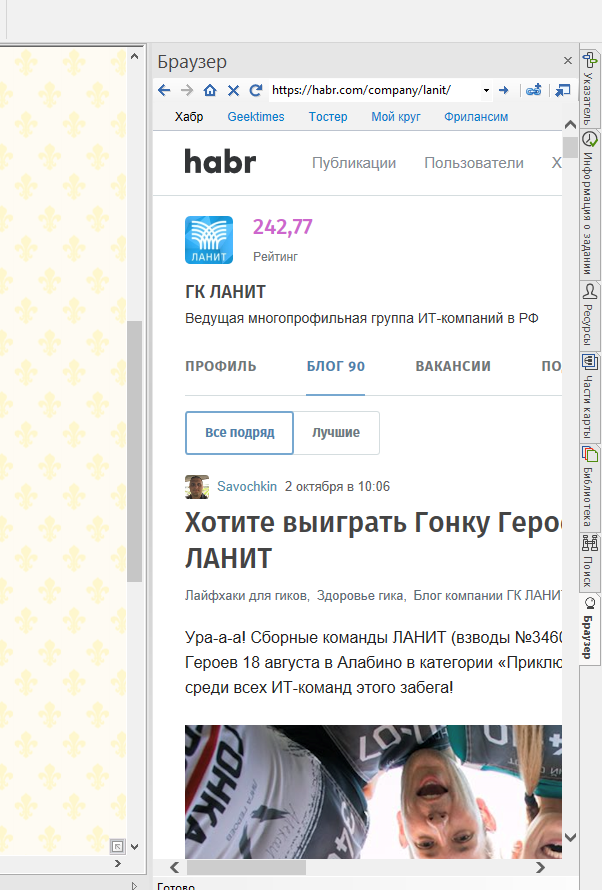602x890 pixels.
Task: Open the Ресурсы side panel tab
Action: click(x=590, y=314)
